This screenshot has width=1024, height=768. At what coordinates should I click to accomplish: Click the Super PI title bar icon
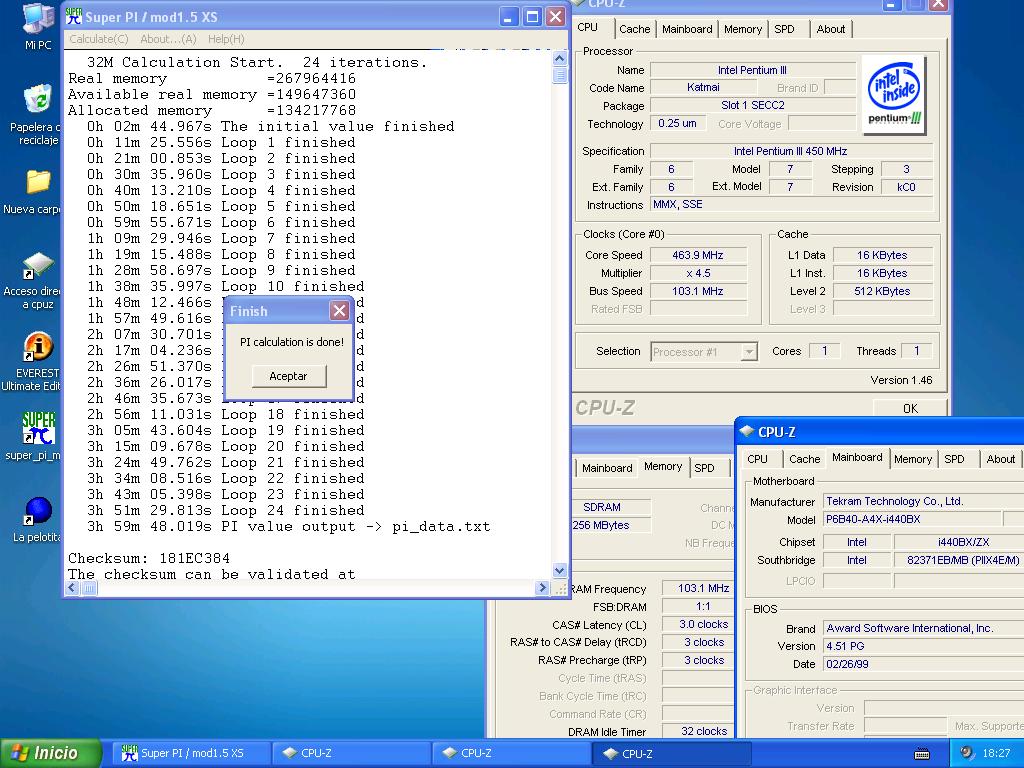tap(74, 17)
